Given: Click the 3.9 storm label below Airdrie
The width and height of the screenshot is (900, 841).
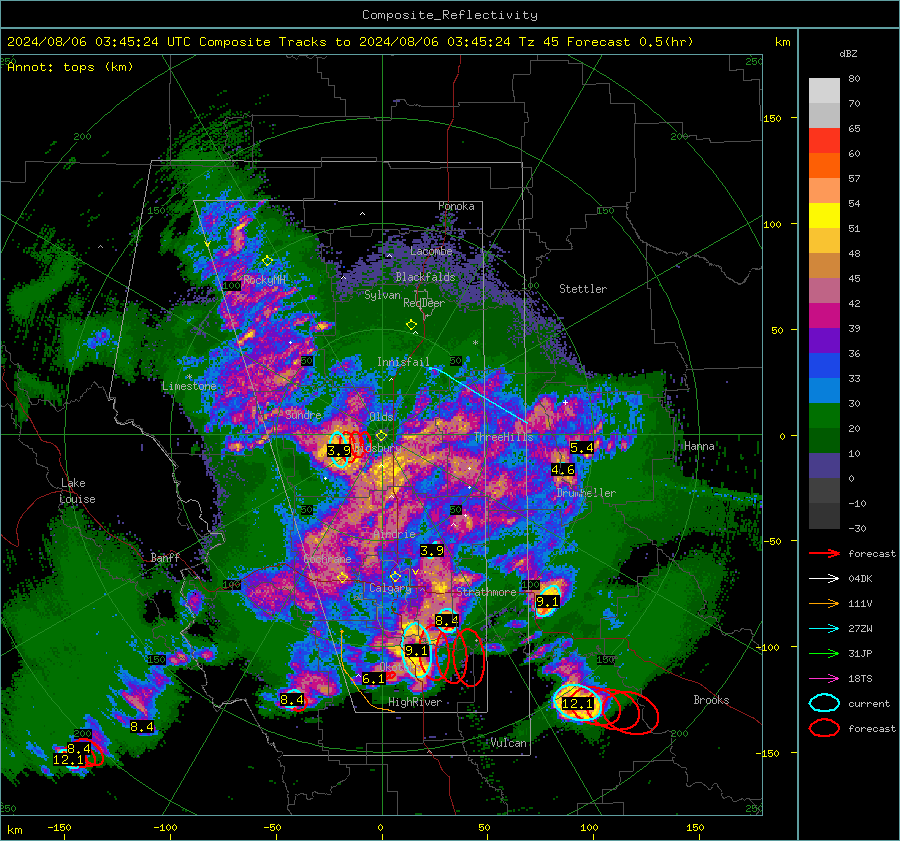Looking at the screenshot, I should pyautogui.click(x=432, y=551).
